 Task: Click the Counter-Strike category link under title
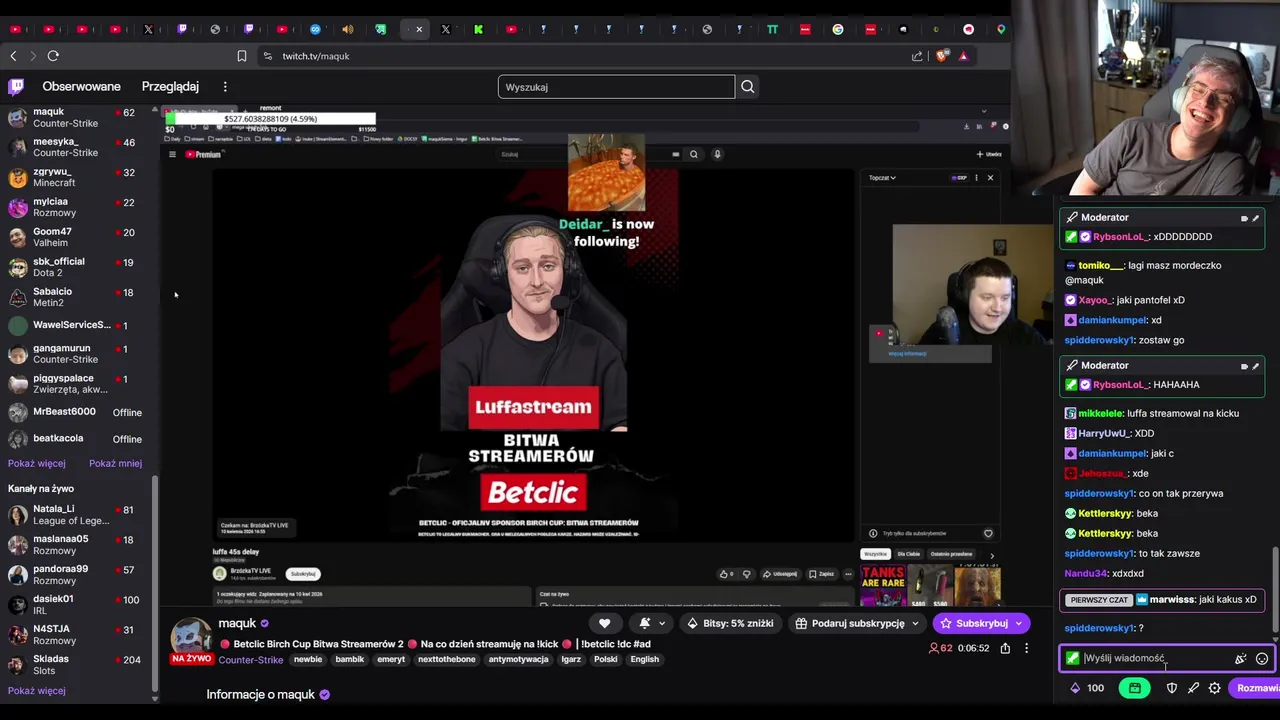[x=250, y=660]
